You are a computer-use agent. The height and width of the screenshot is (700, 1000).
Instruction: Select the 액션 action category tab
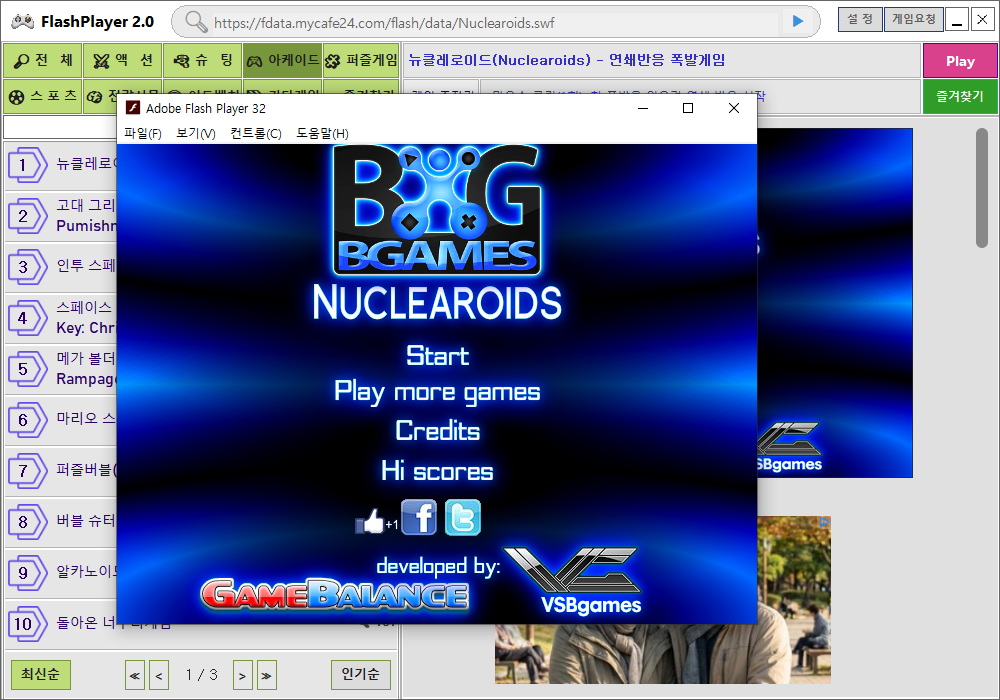coord(122,61)
